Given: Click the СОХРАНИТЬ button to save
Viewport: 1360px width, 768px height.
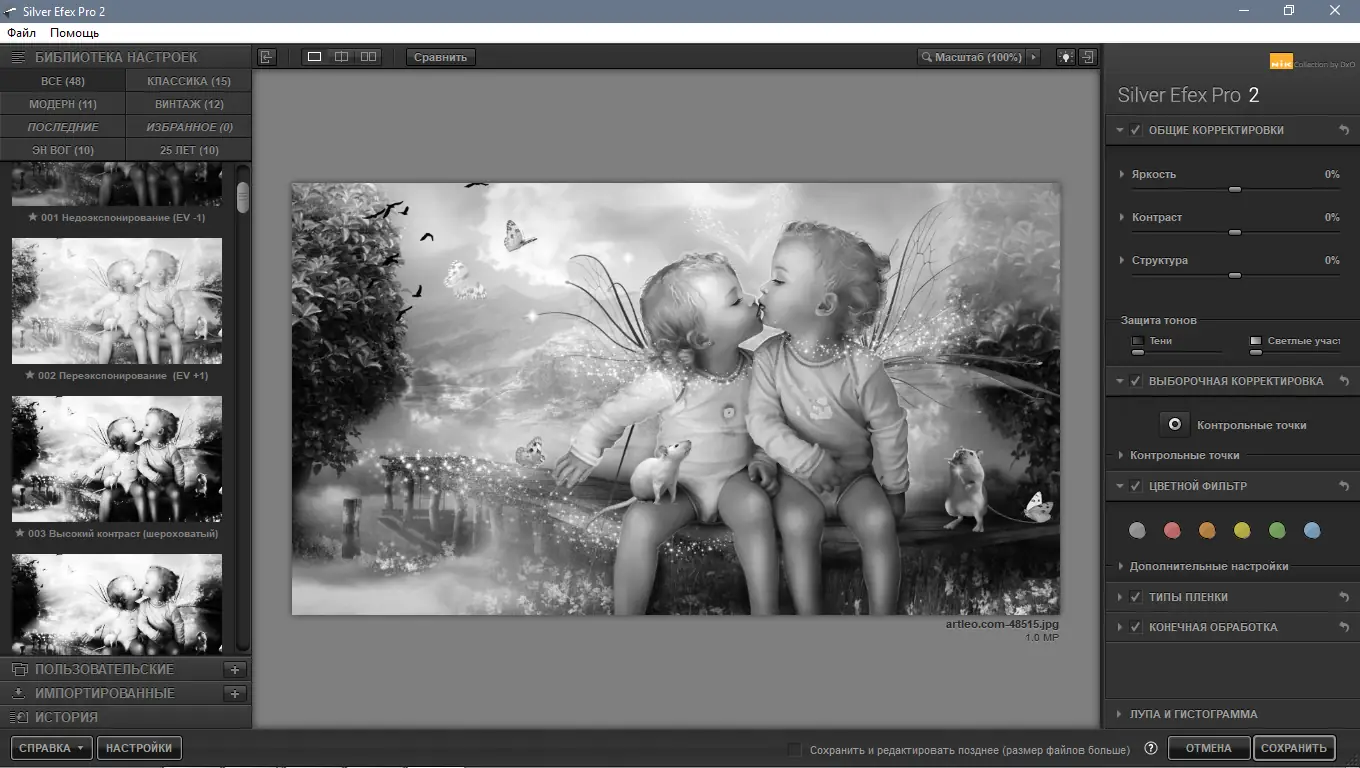Looking at the screenshot, I should [x=1294, y=748].
